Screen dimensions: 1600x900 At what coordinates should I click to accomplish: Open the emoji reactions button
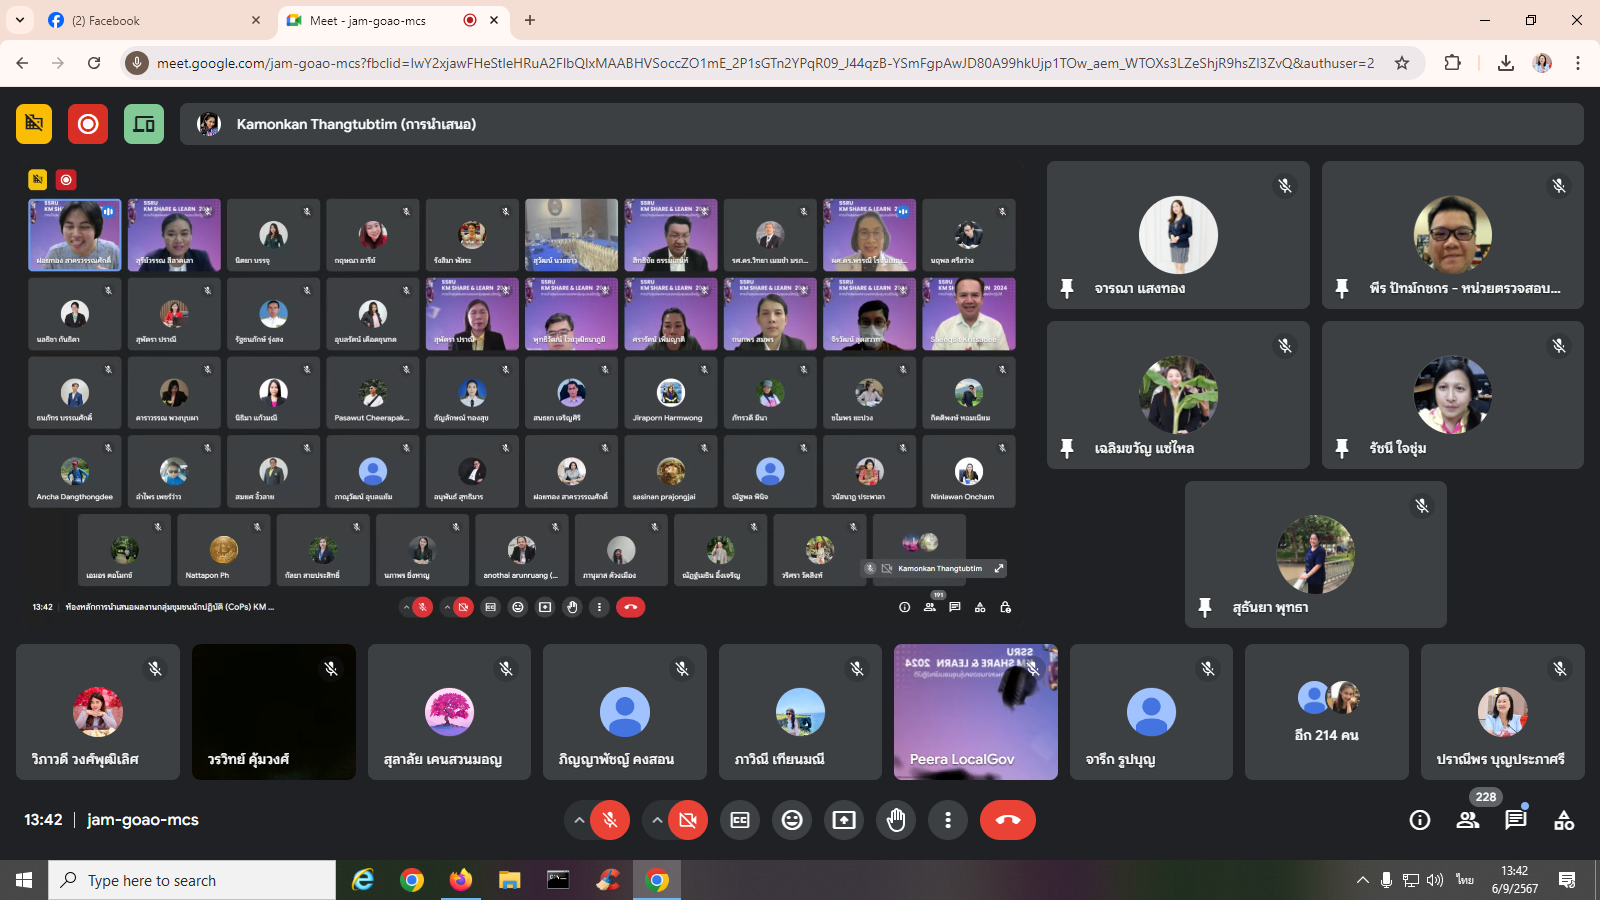[x=792, y=820]
